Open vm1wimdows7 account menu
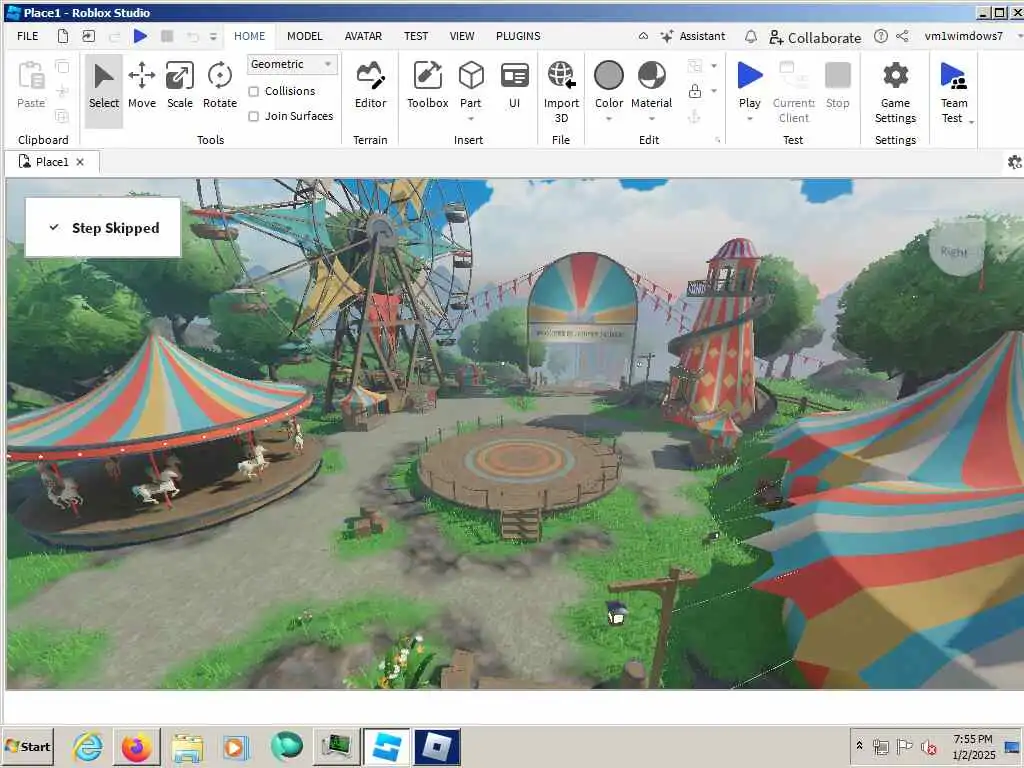Image resolution: width=1024 pixels, height=768 pixels. [x=963, y=37]
